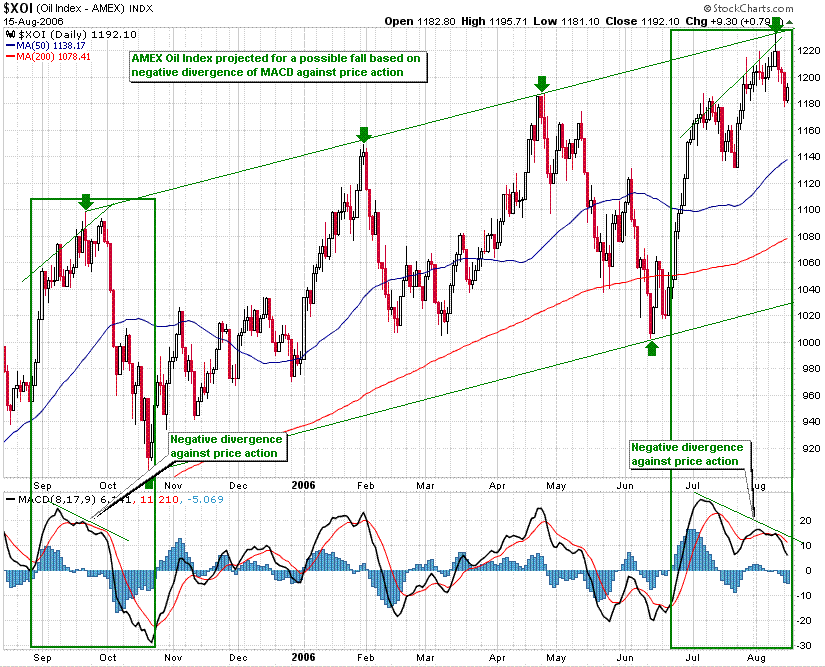Click the red MA(200) legend line swatch
The image size is (825, 667).
[x=11, y=57]
